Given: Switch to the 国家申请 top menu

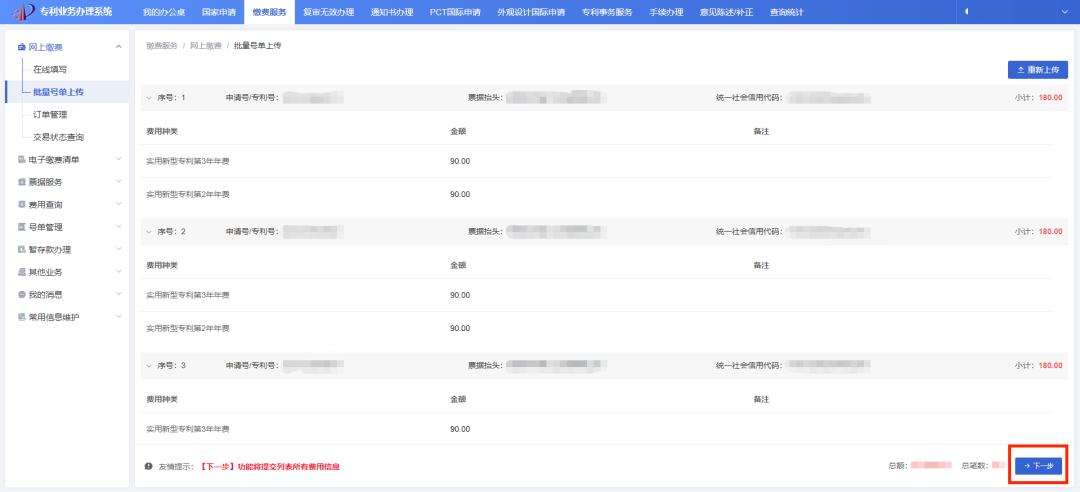Looking at the screenshot, I should click(218, 12).
